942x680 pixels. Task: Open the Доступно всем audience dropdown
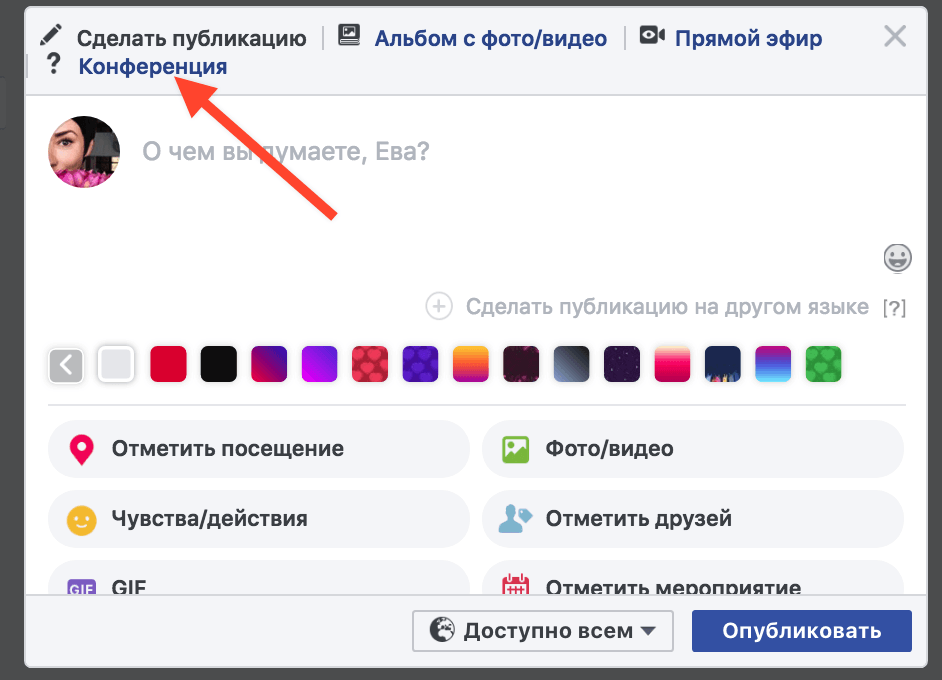pos(542,631)
